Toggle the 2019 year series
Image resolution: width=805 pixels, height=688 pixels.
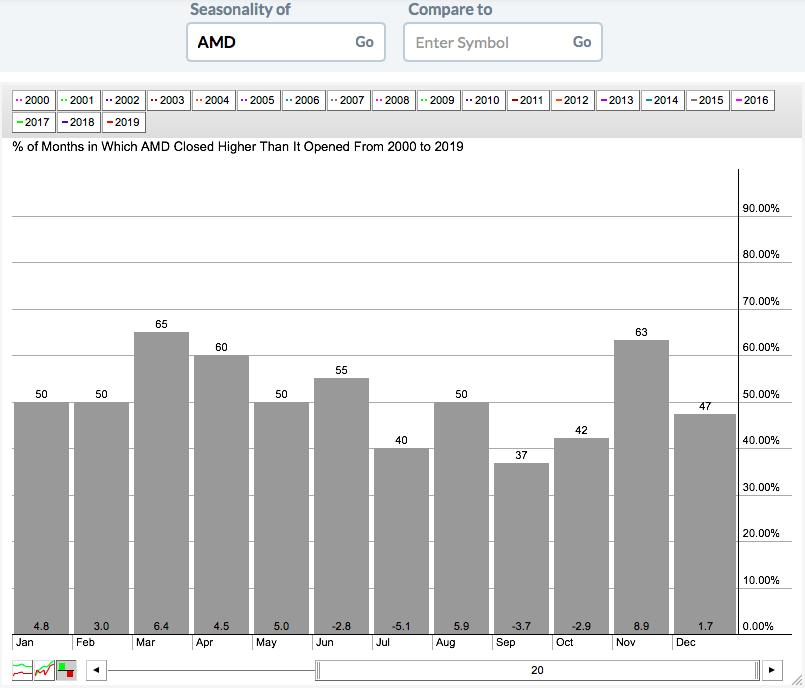point(123,122)
